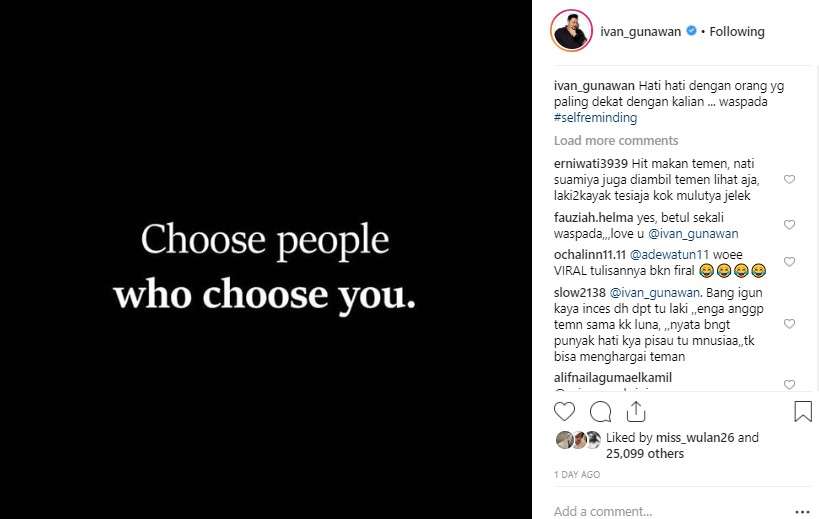Viewport: 819px width, 519px height.
Task: Save post with the bookmark icon
Action: click(802, 411)
